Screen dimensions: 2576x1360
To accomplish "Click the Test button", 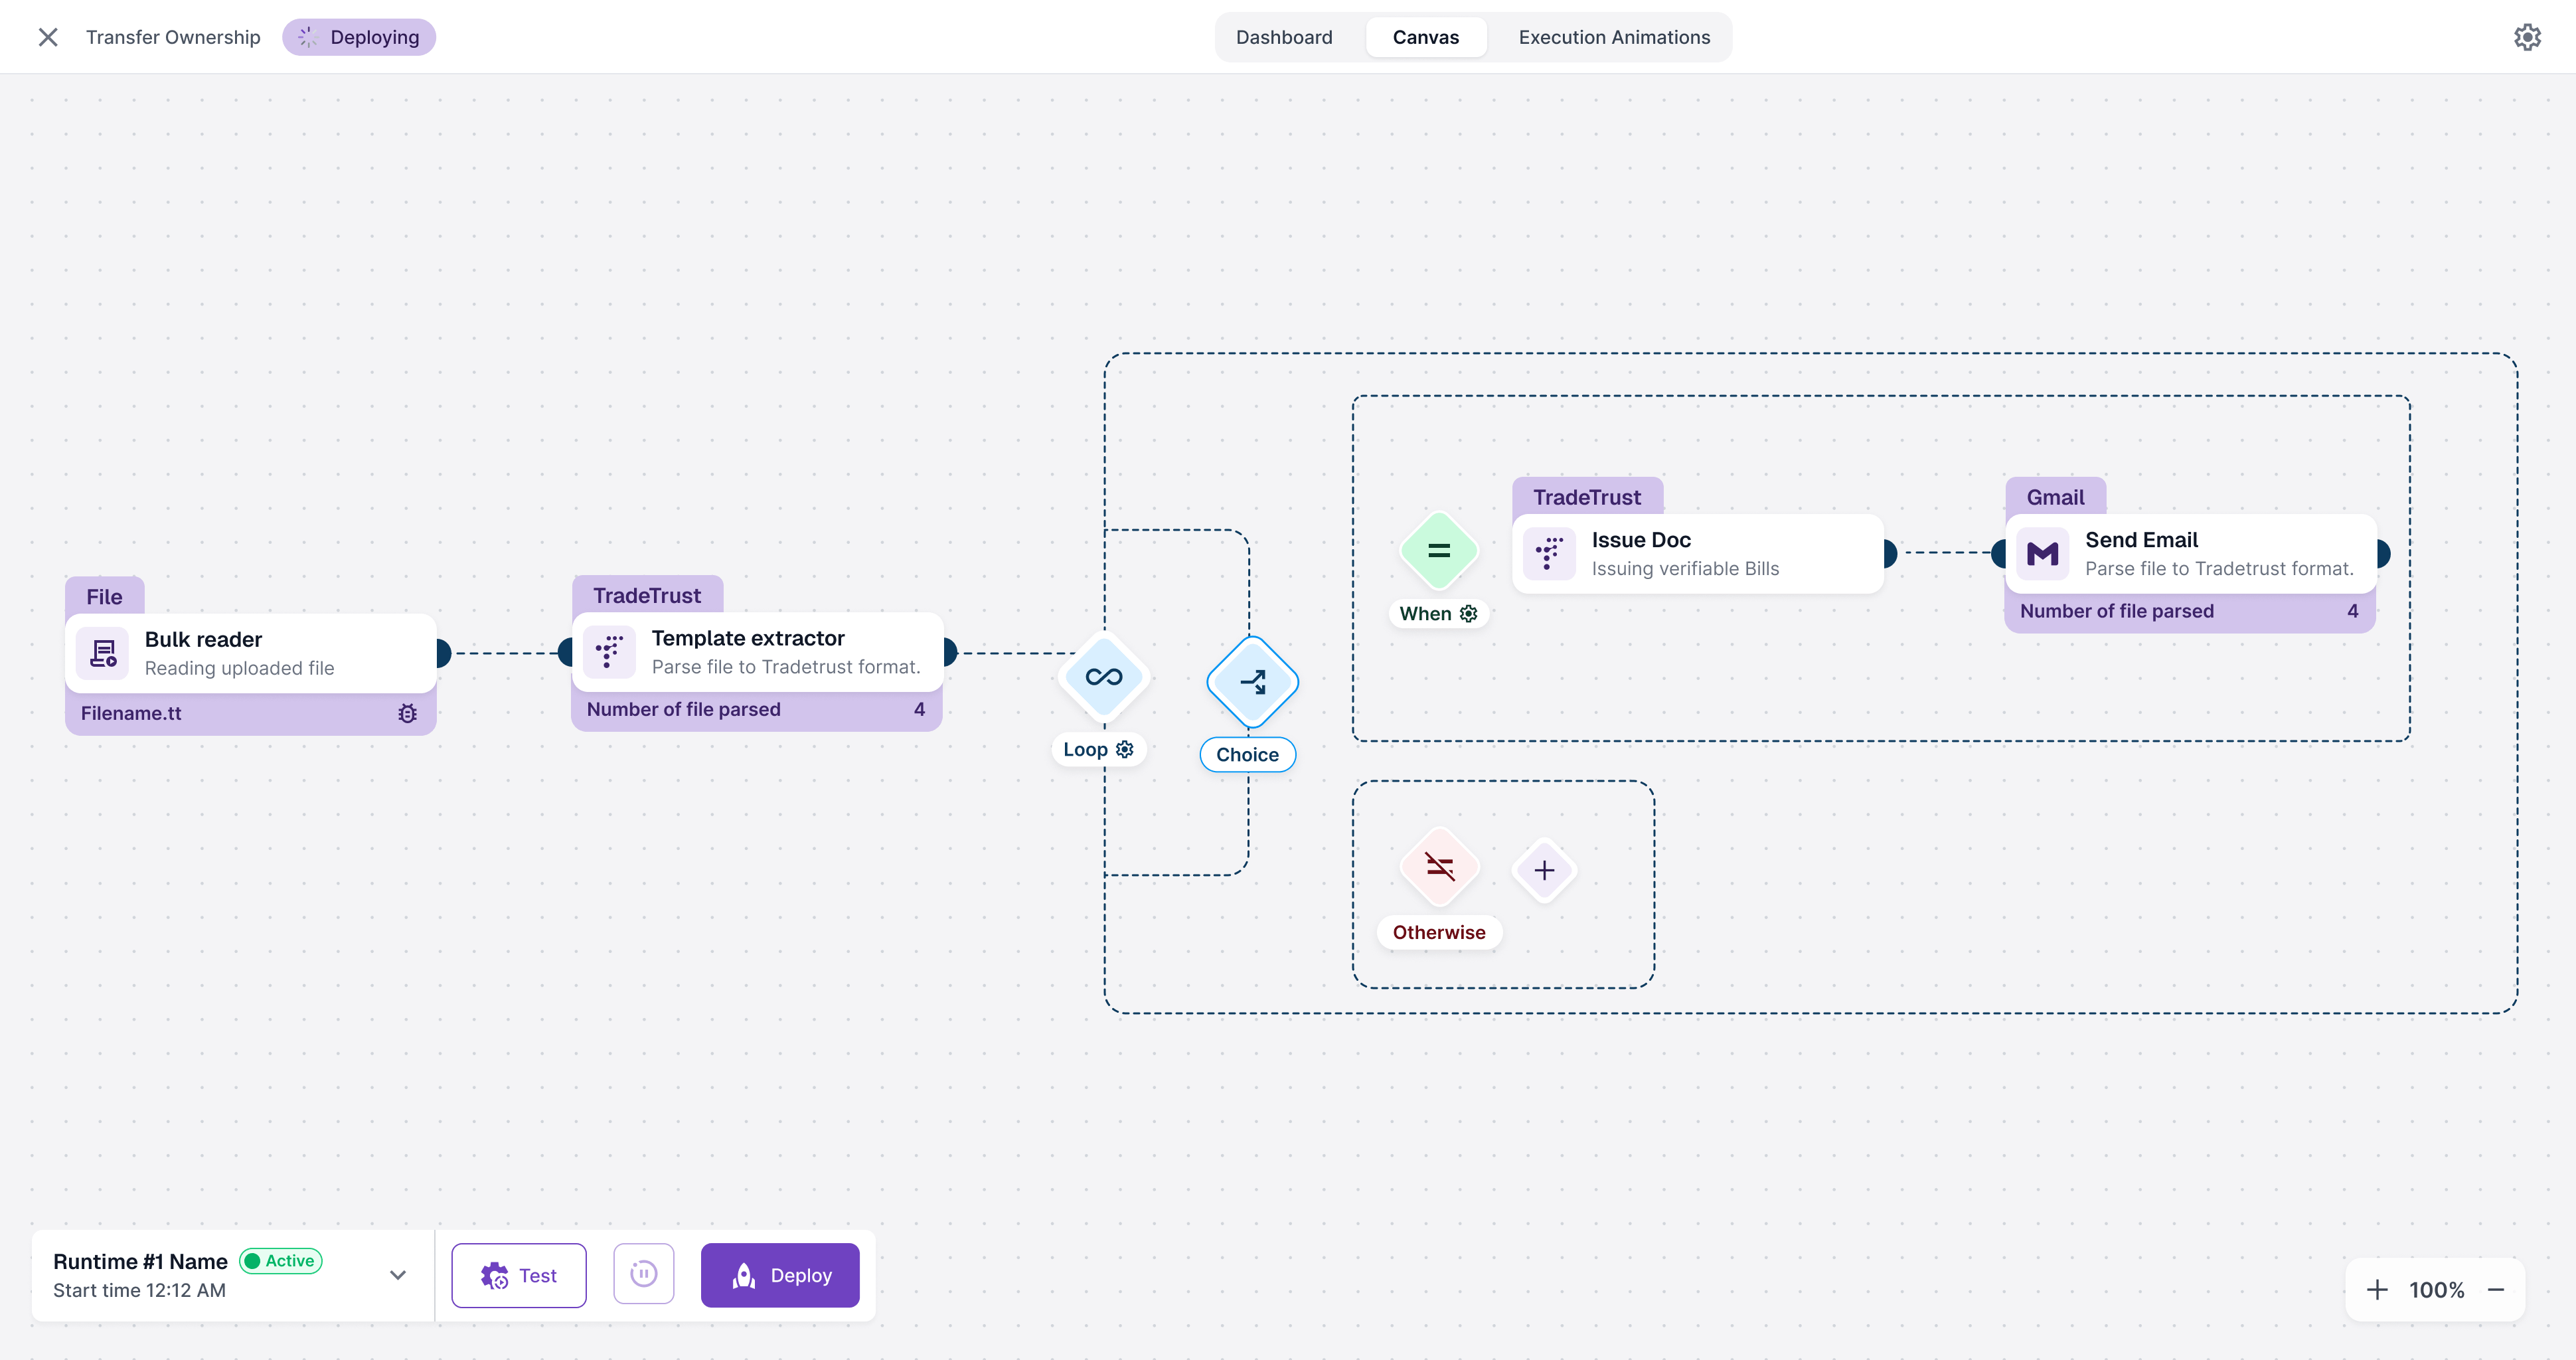I will click(519, 1275).
